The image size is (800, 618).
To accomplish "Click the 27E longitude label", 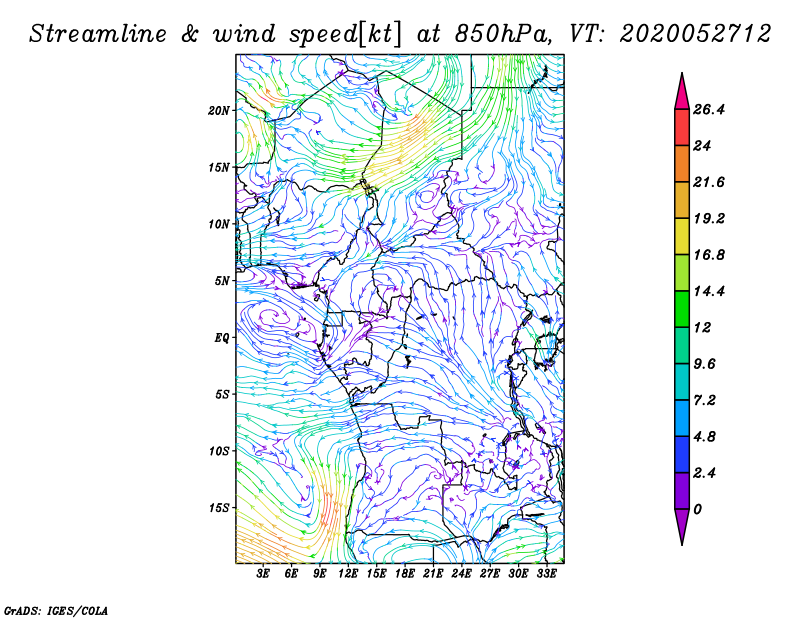I will [490, 574].
